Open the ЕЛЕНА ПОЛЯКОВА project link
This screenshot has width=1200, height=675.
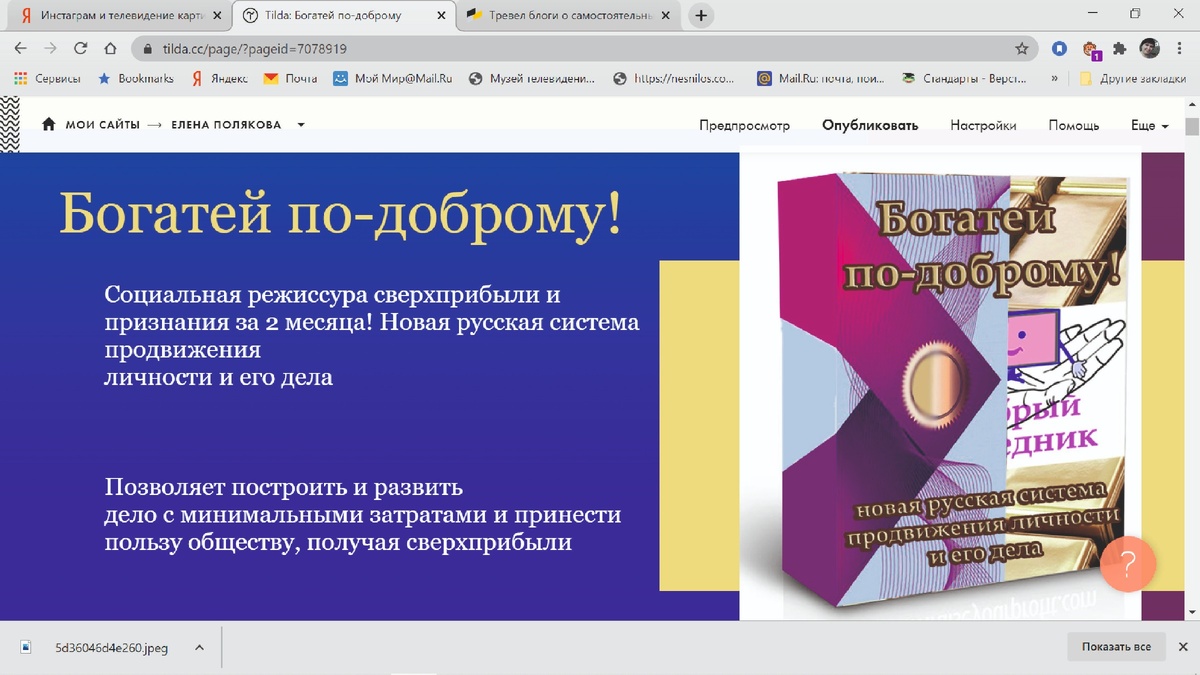click(x=226, y=125)
